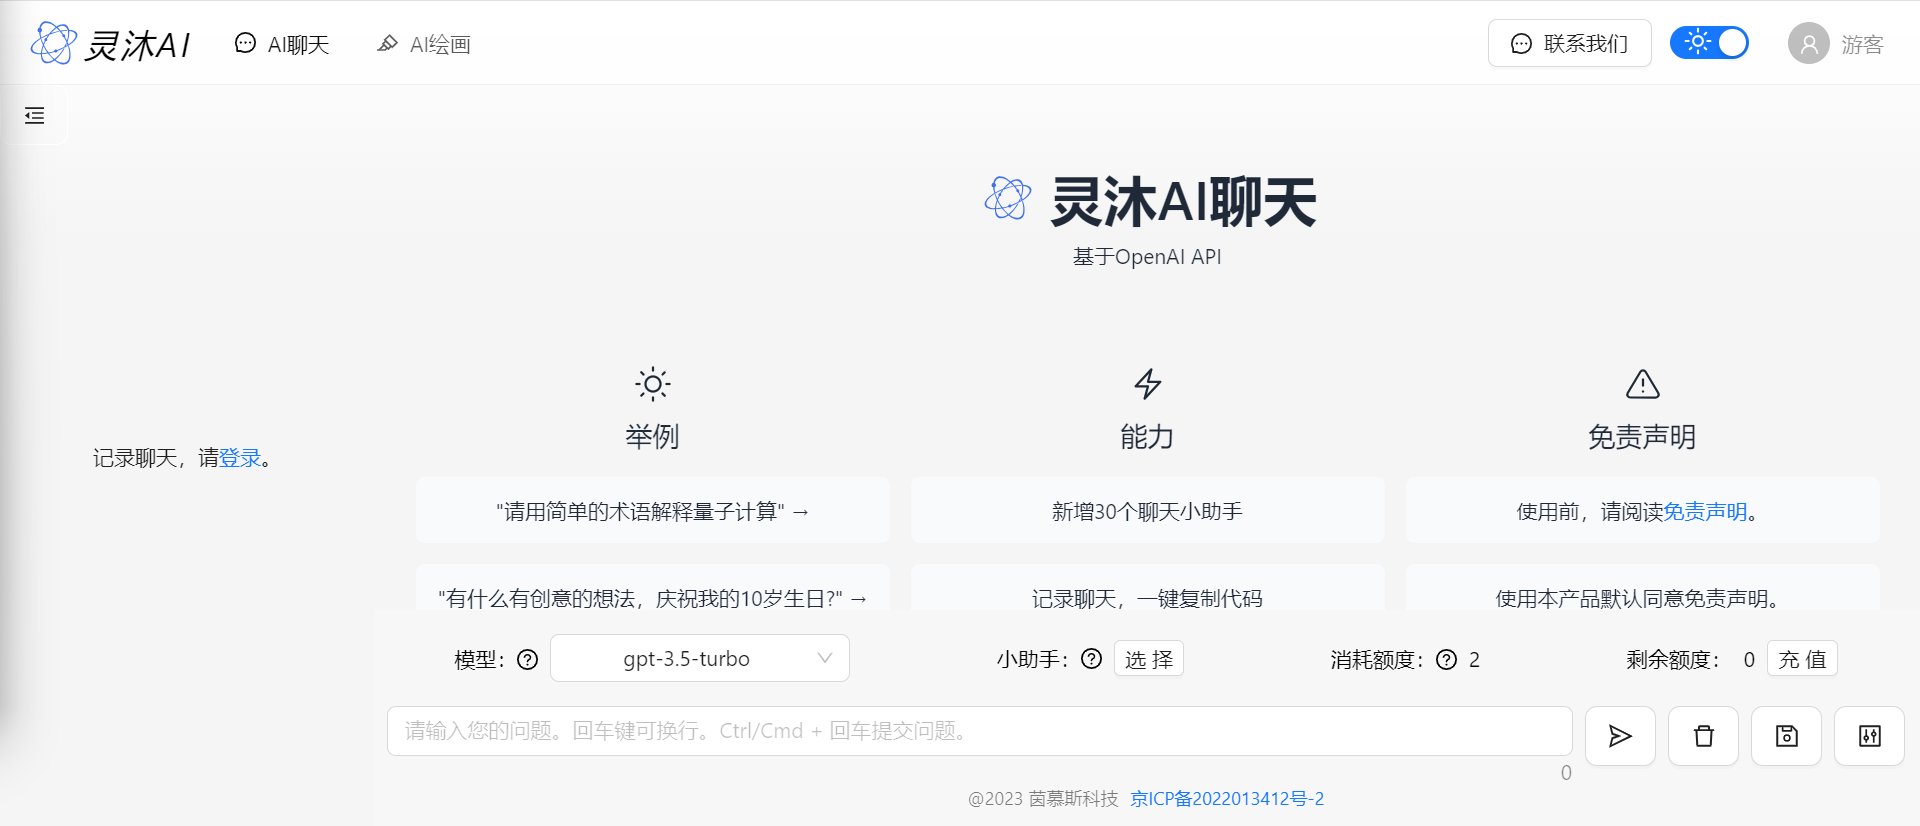Screen dimensions: 1920x826
Task: Click the lightning icon above 能力
Action: click(x=1148, y=384)
